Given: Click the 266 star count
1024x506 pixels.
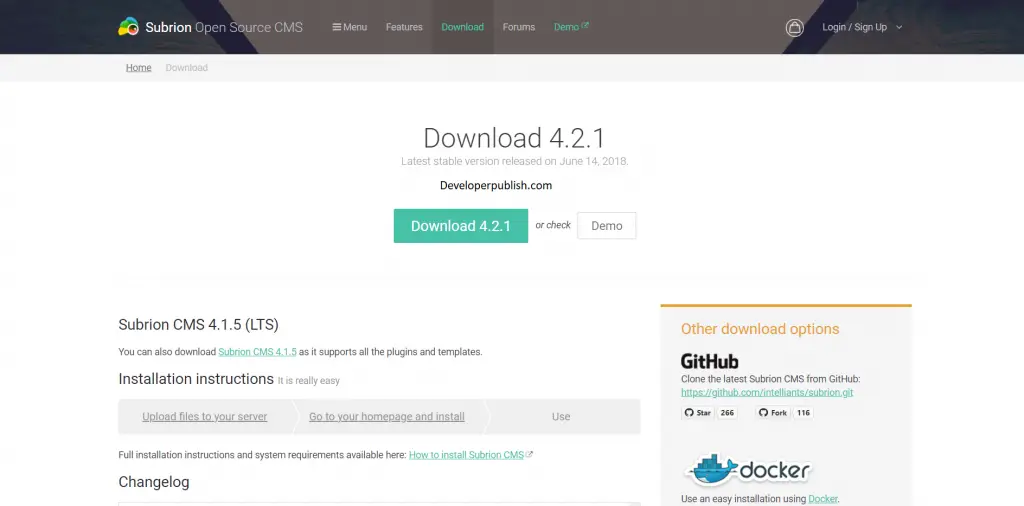Looking at the screenshot, I should [727, 413].
